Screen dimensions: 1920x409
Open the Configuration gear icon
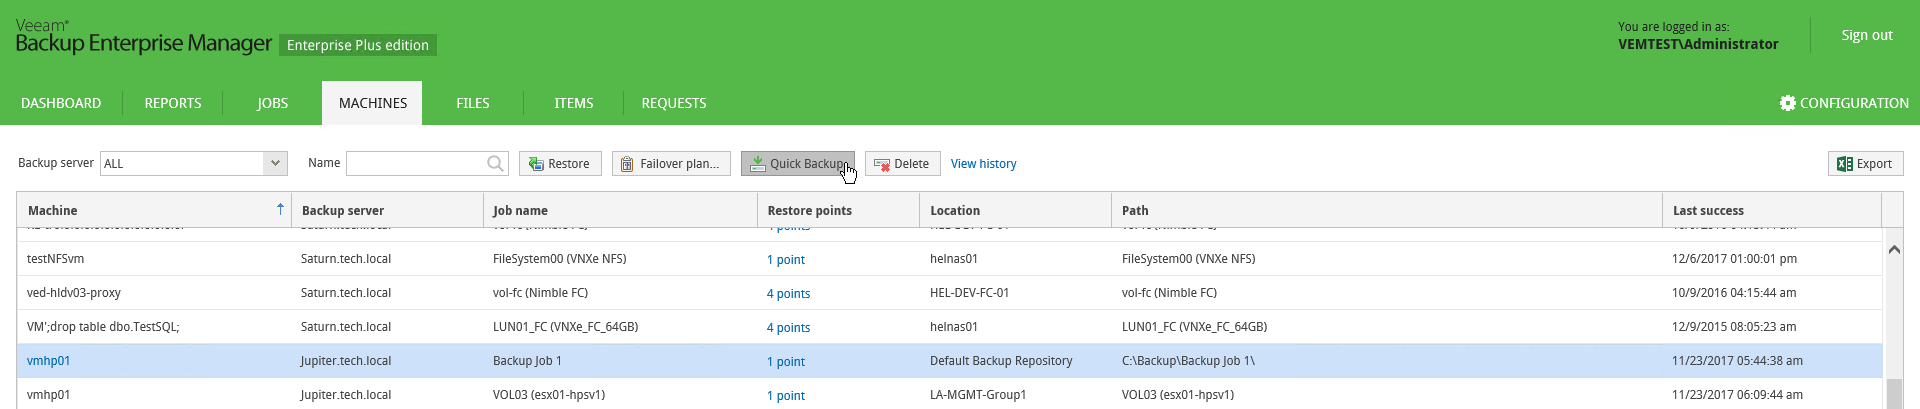pyautogui.click(x=1787, y=103)
